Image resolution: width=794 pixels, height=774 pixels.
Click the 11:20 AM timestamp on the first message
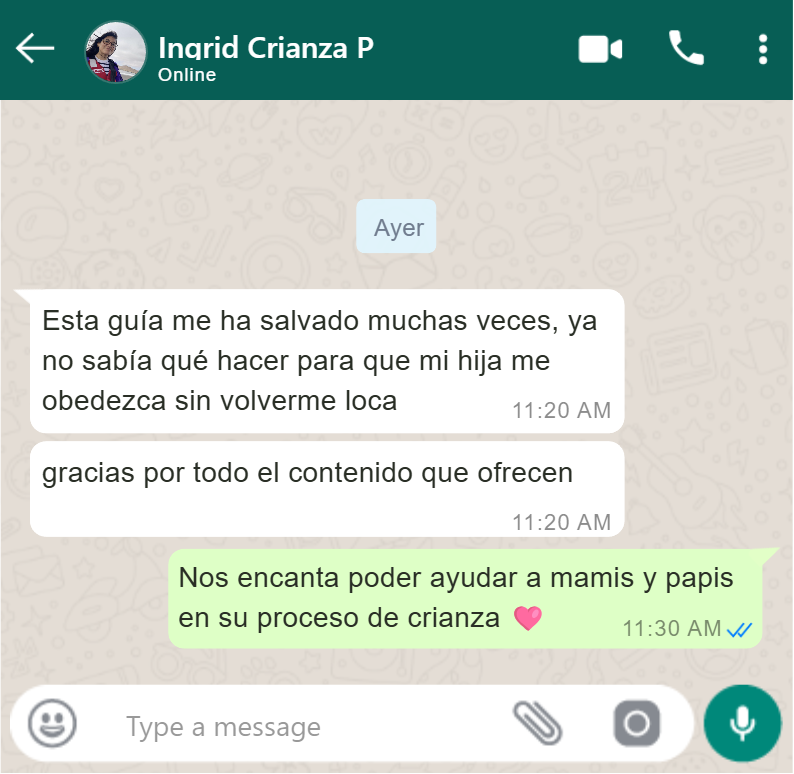click(x=562, y=411)
